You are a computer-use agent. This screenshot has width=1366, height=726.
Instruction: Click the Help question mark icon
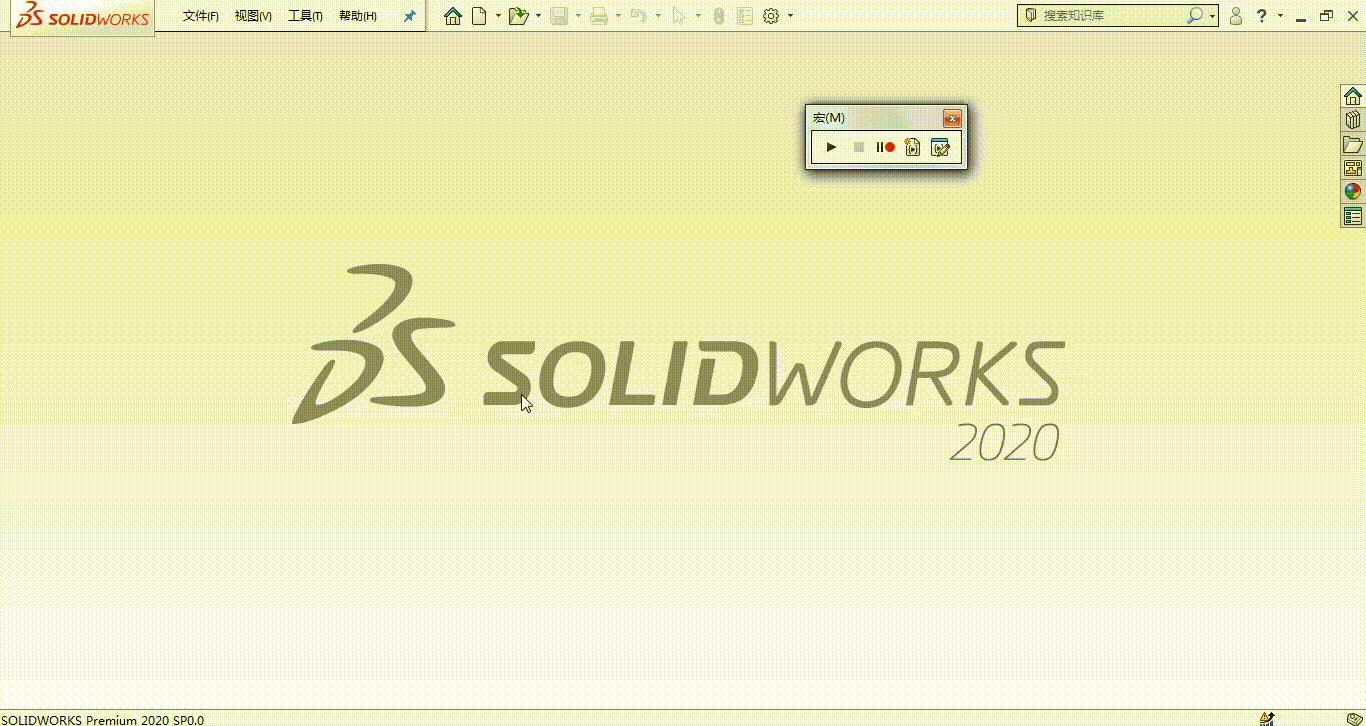1262,16
